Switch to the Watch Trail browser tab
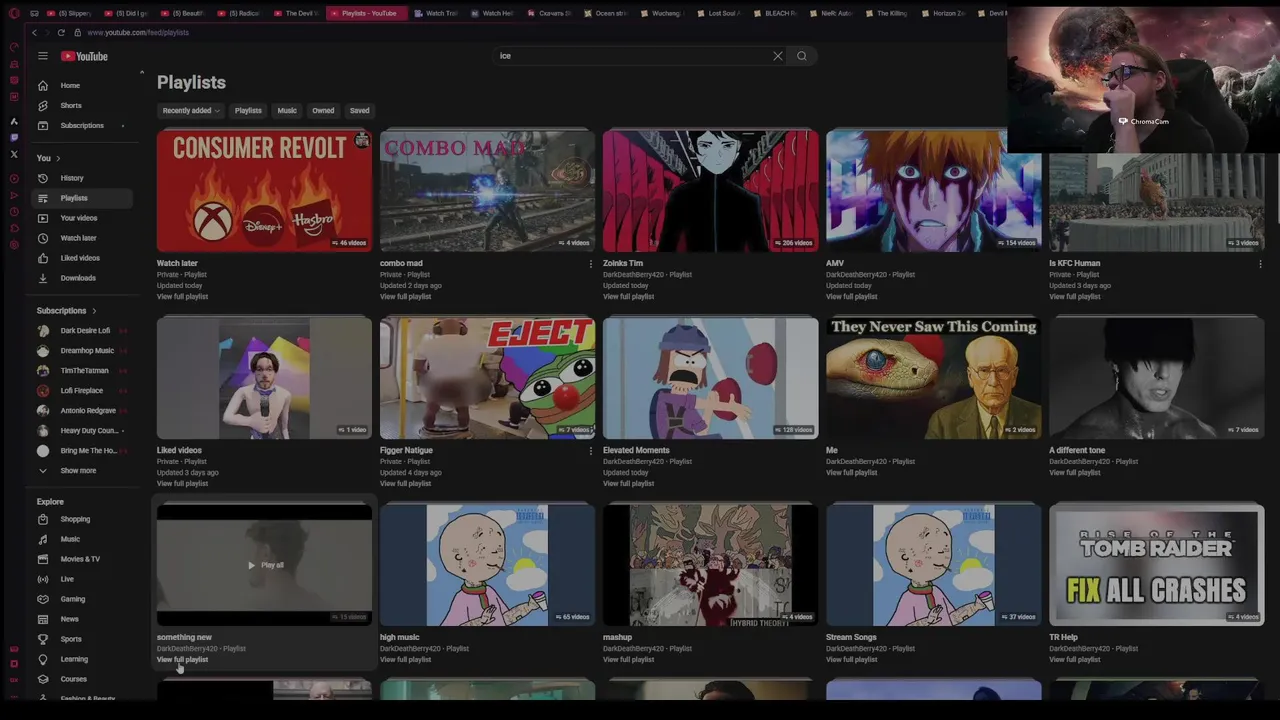Viewport: 1280px width, 720px height. (437, 14)
